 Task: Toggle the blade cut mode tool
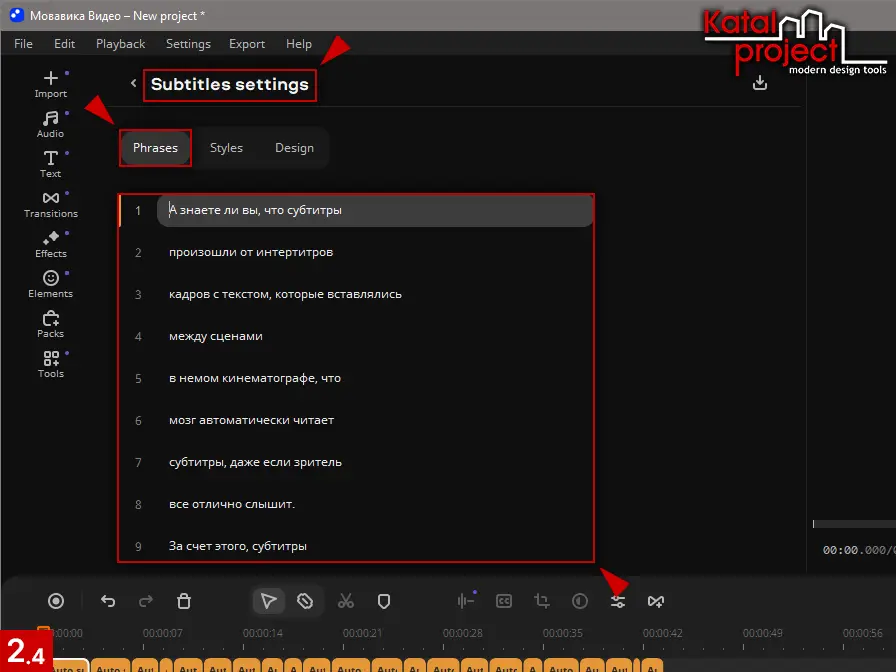pos(306,601)
